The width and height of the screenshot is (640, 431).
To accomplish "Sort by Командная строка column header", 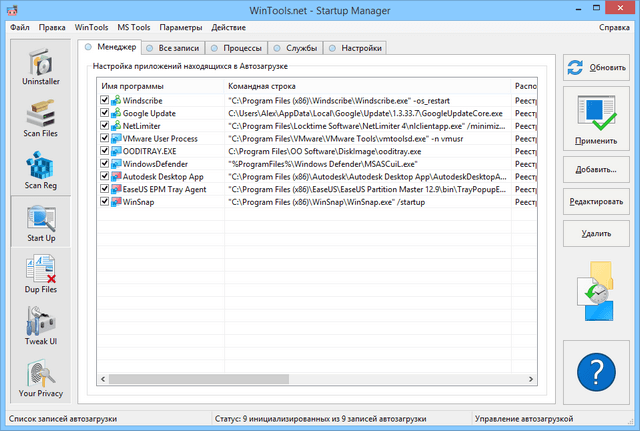I will 367,86.
